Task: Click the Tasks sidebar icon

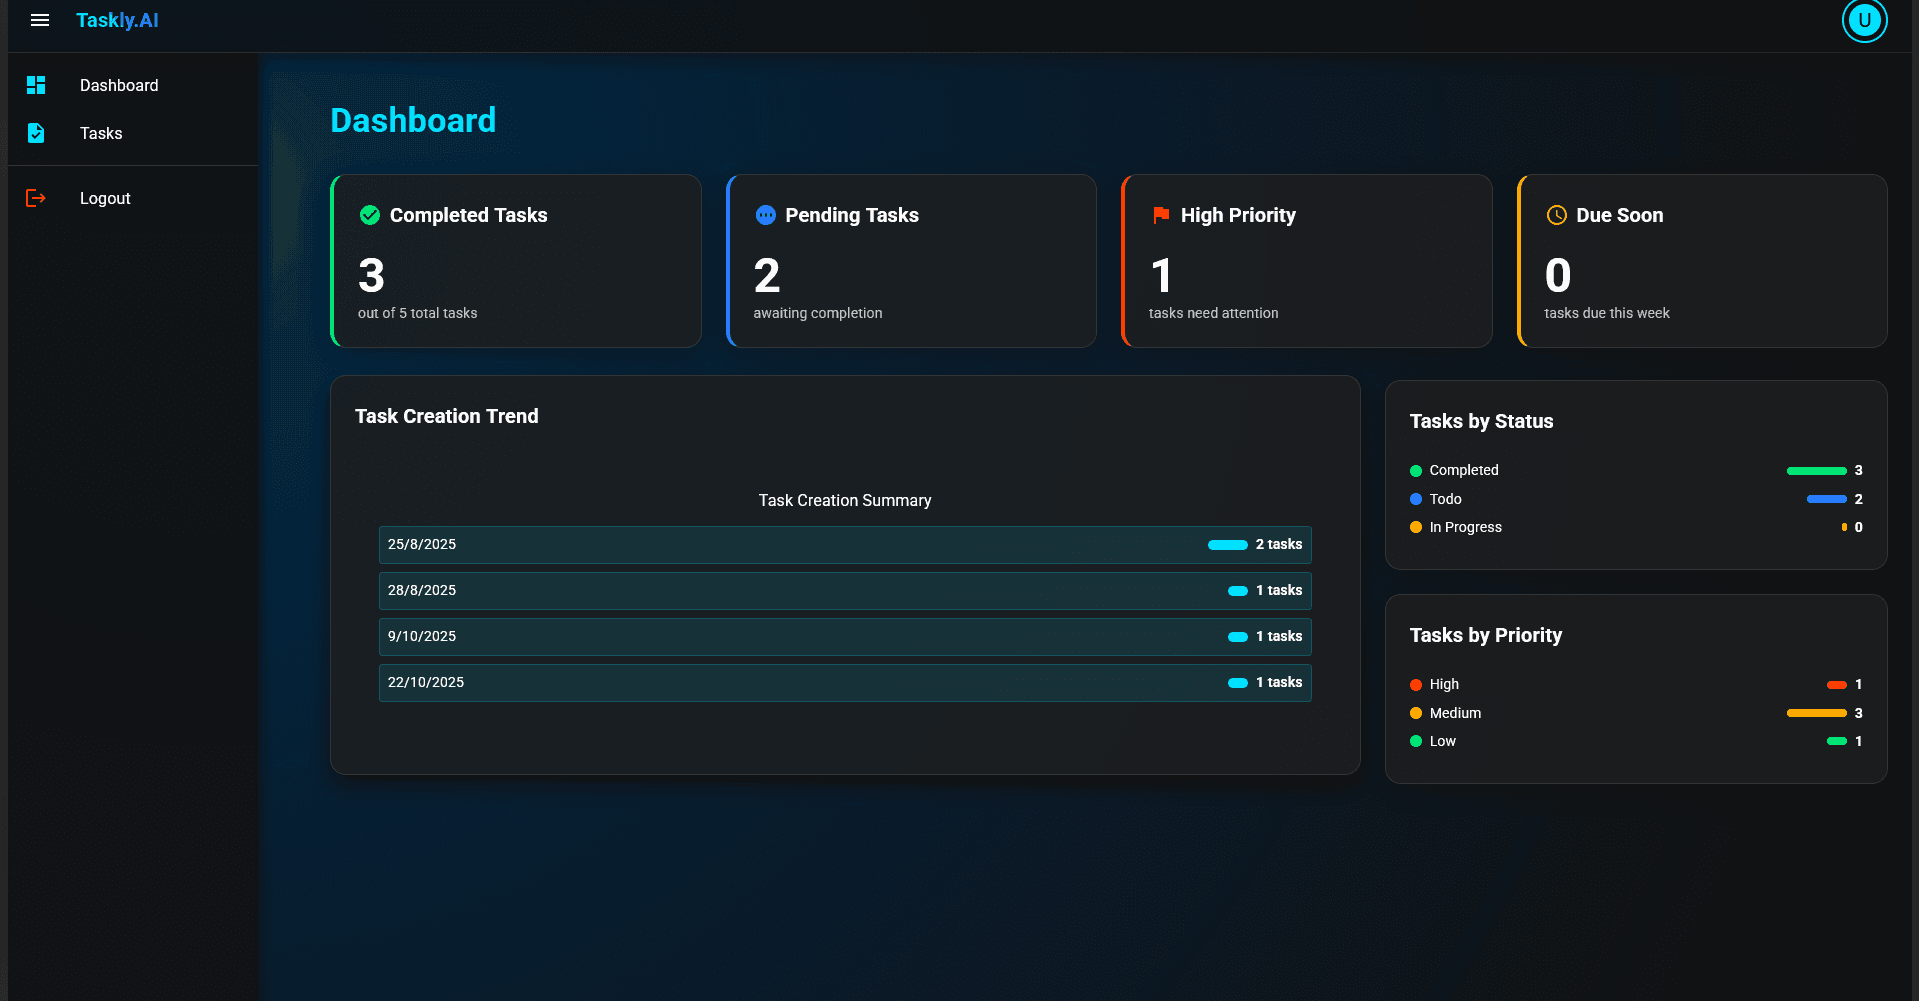Action: (36, 133)
